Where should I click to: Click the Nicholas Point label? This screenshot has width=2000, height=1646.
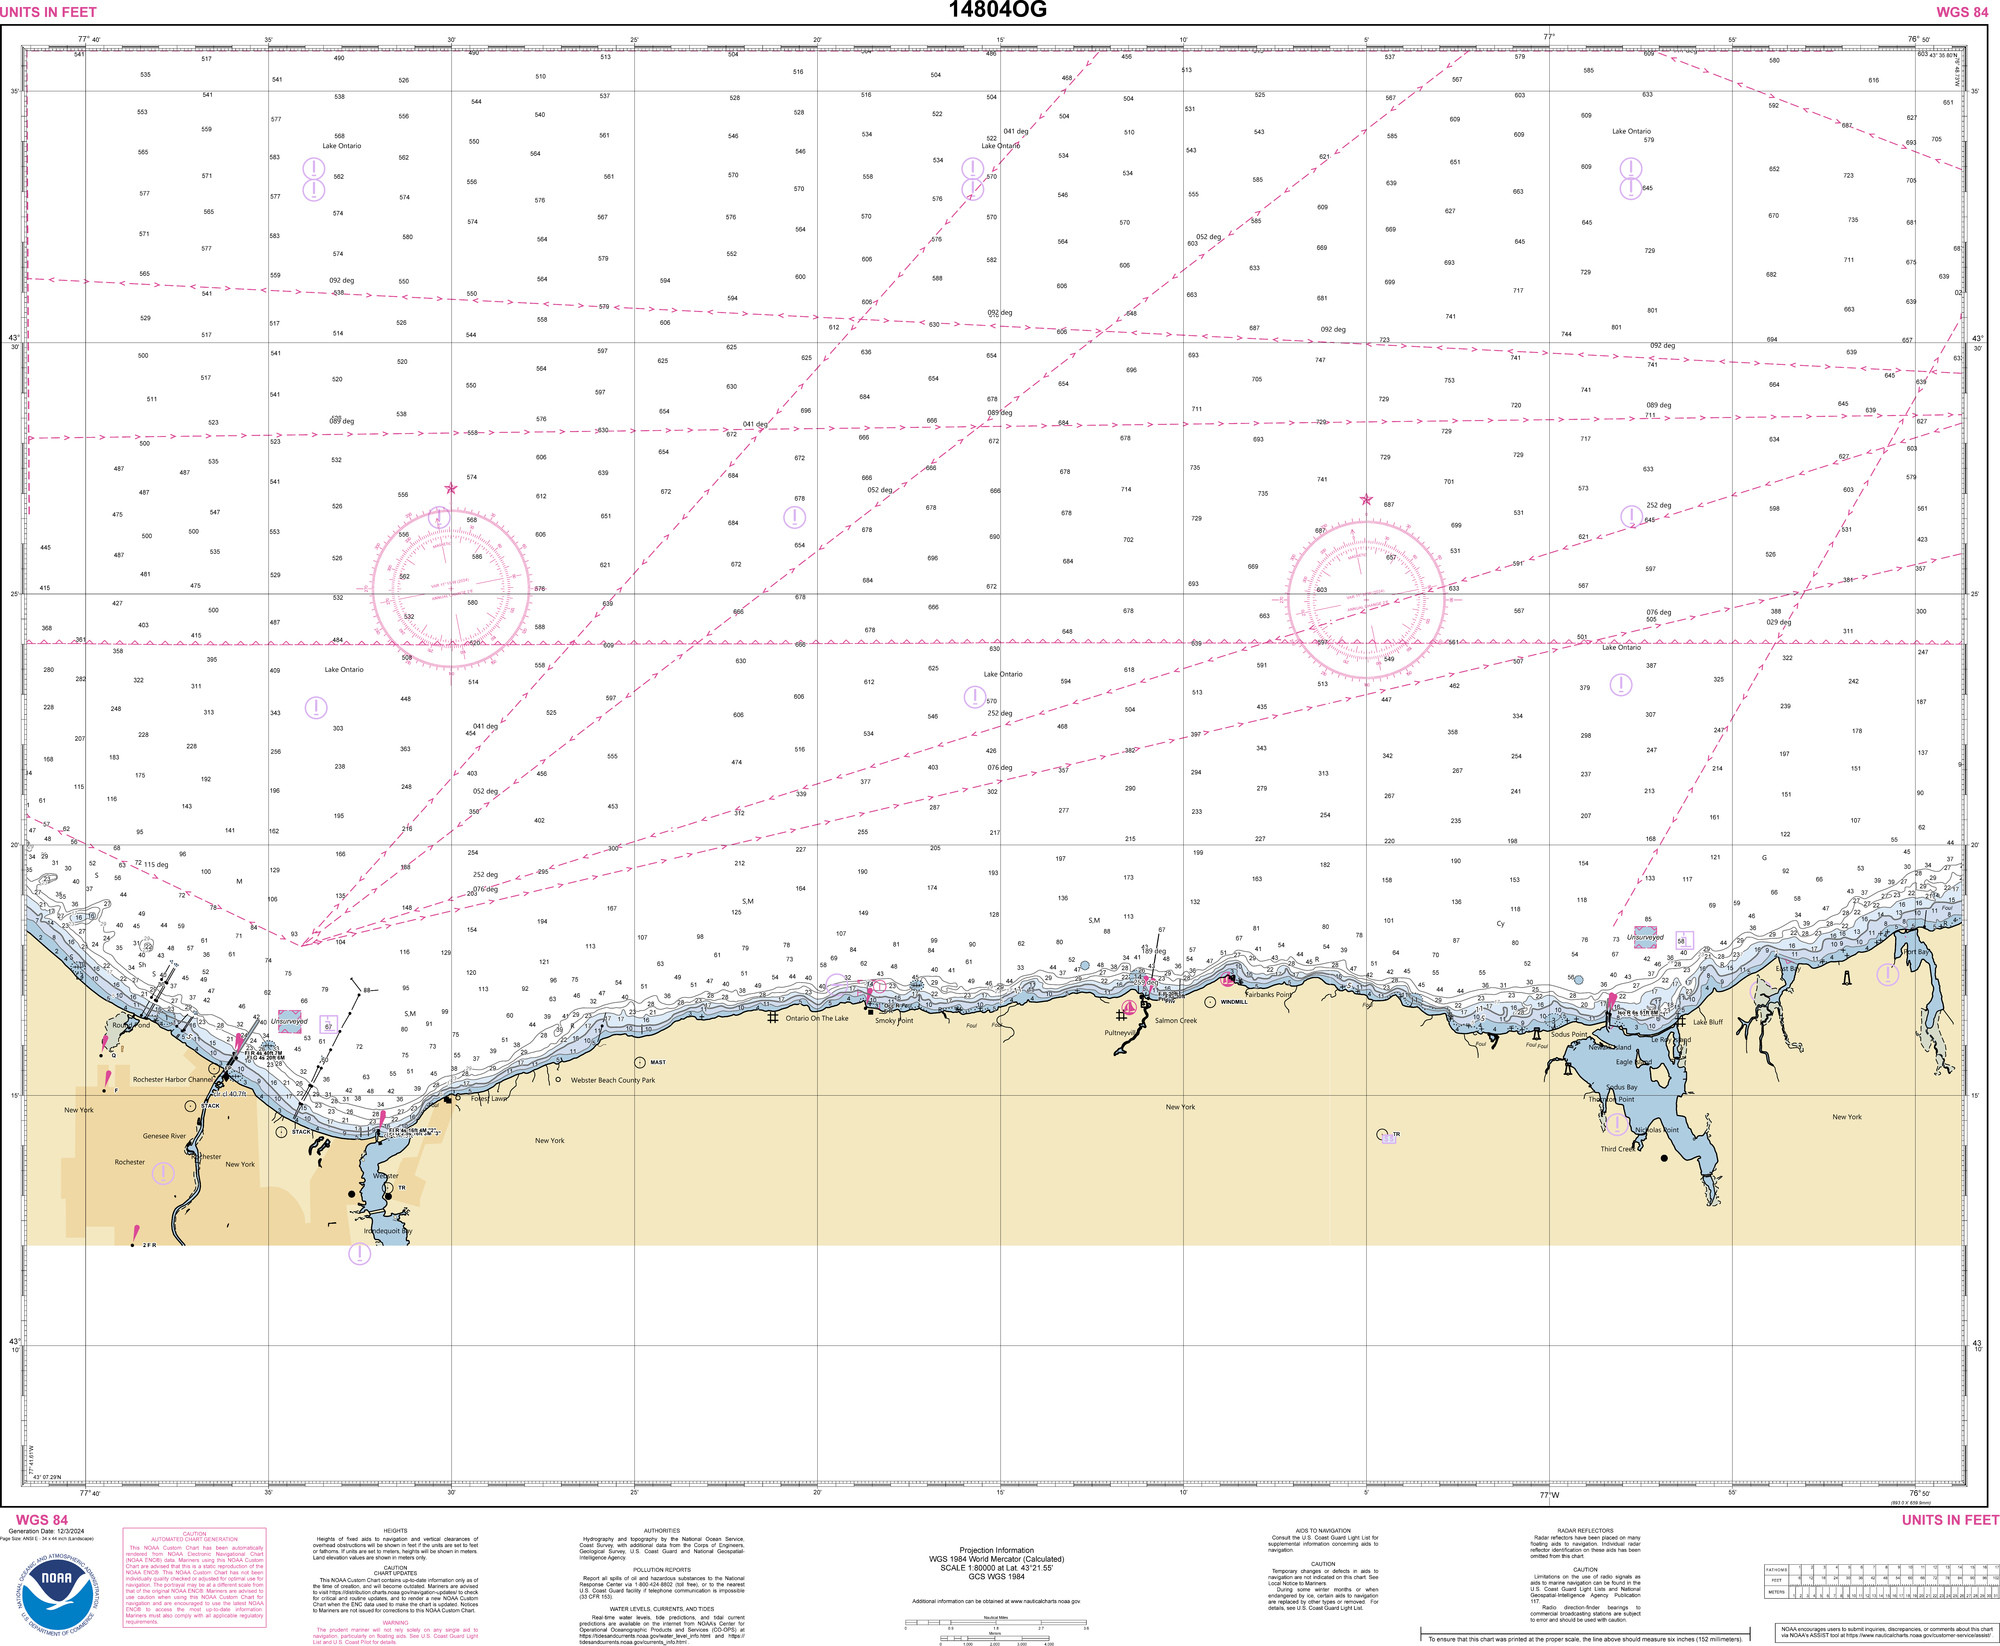1657,1130
